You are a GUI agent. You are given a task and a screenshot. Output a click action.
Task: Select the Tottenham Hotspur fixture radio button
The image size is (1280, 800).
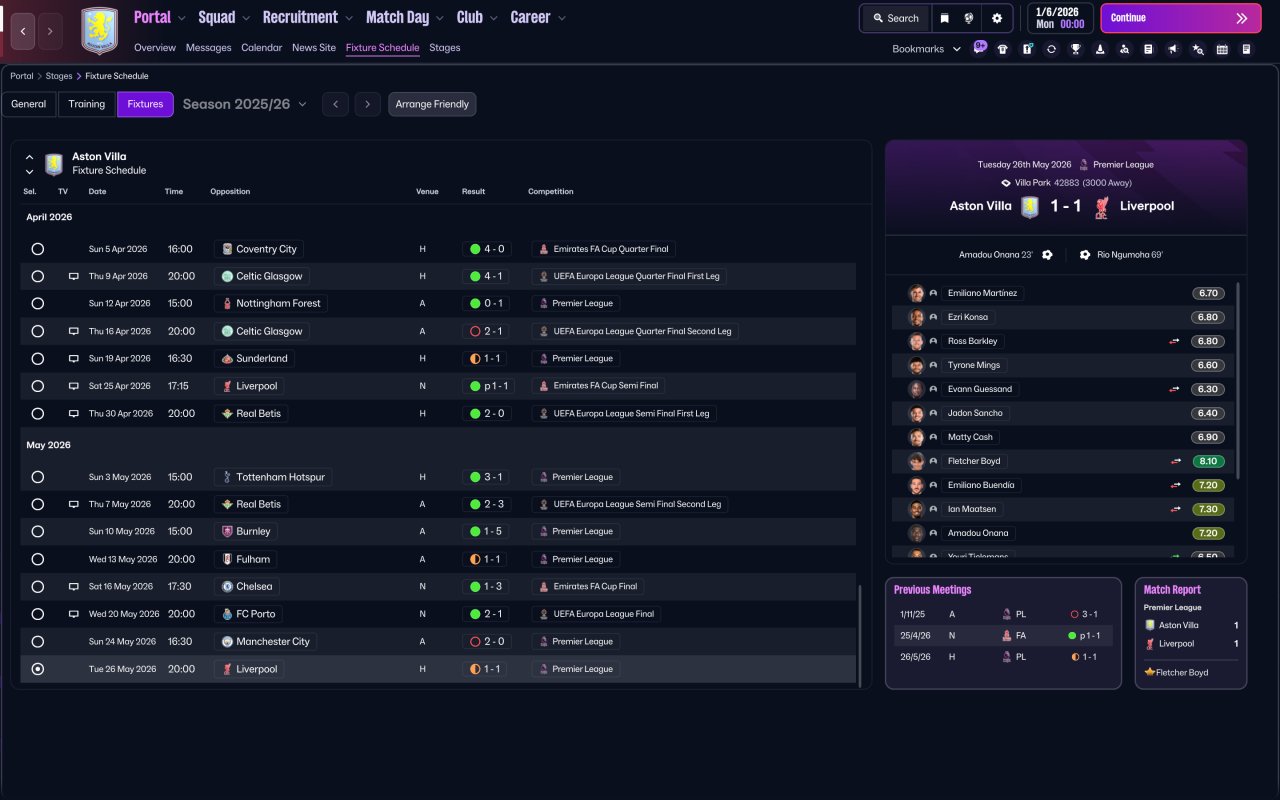(x=38, y=477)
